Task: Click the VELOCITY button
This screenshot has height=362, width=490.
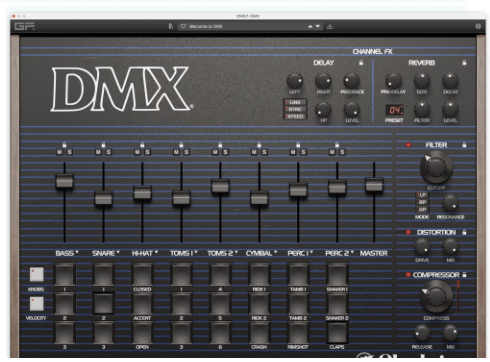Action: tap(37, 304)
